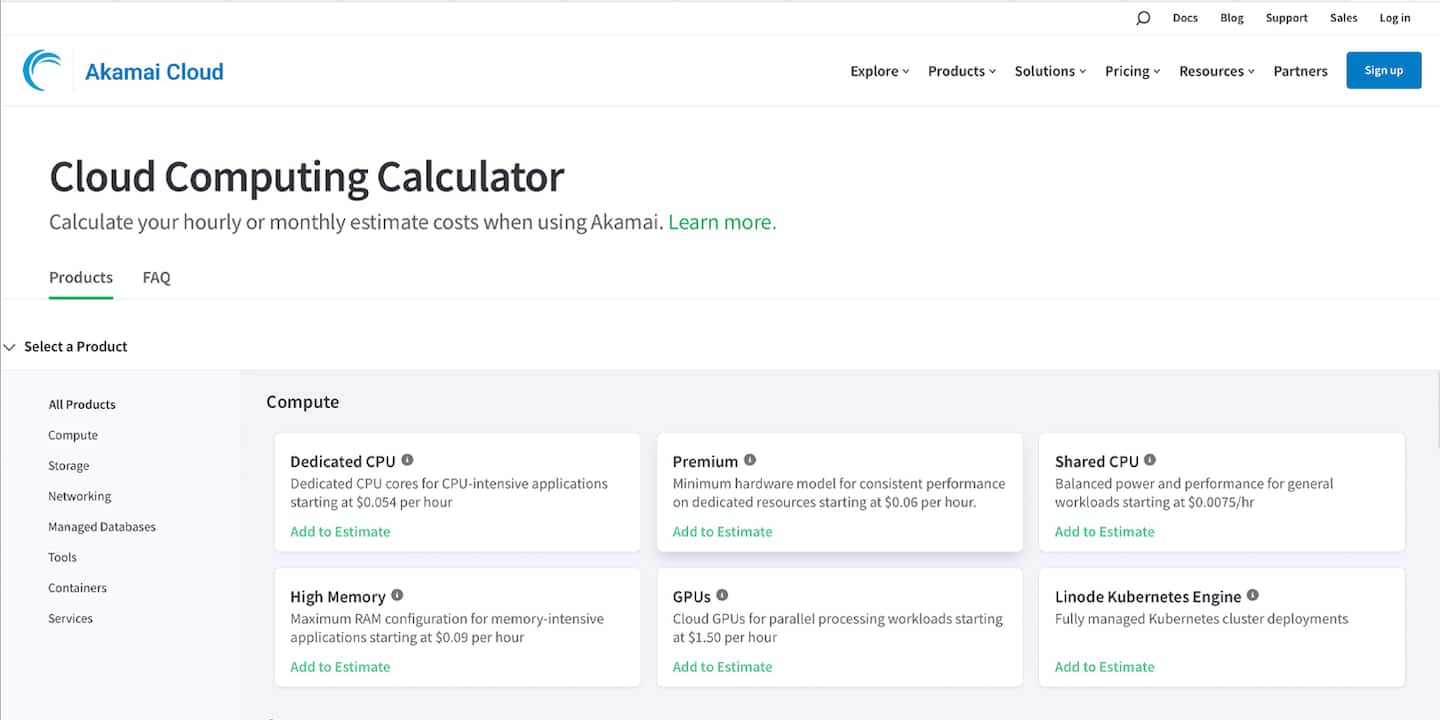Switch to the FAQ tab
Image resolution: width=1440 pixels, height=720 pixels.
pyautogui.click(x=156, y=278)
